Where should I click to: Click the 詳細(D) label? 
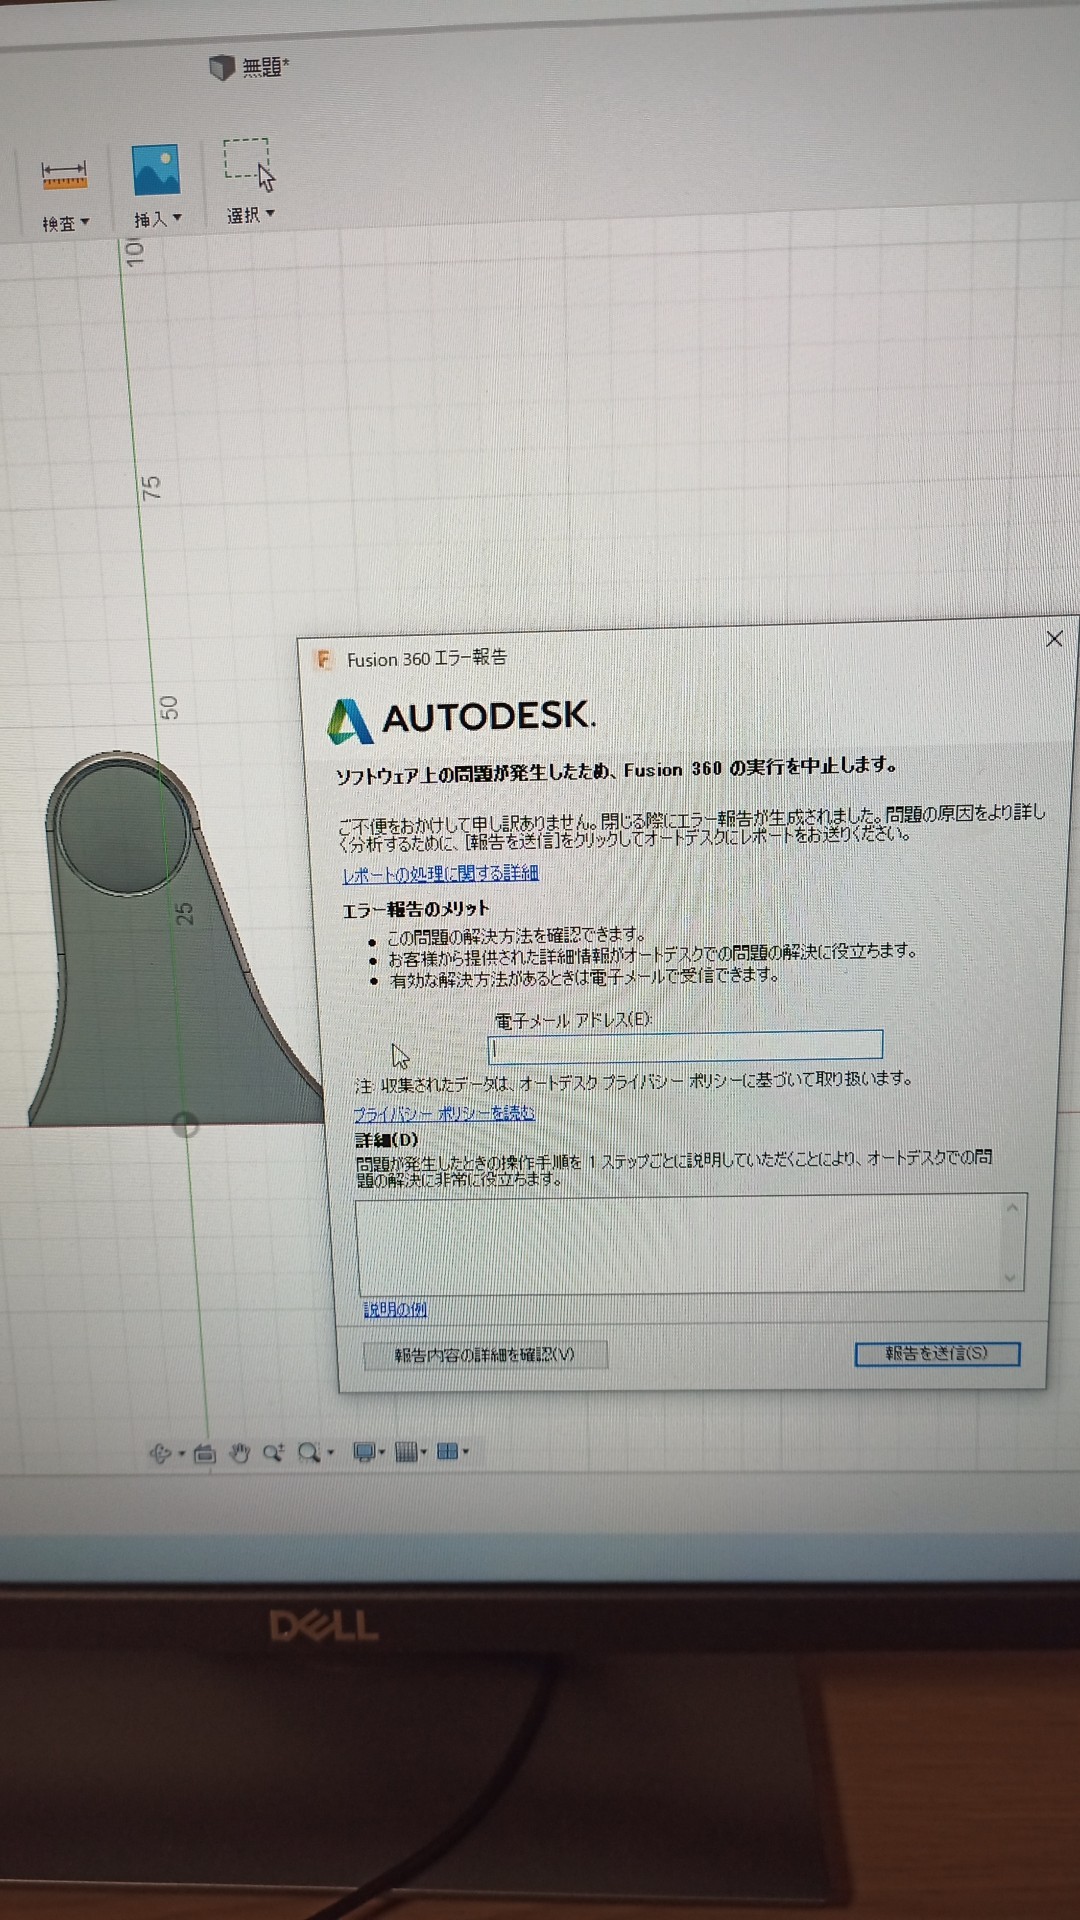(387, 1140)
